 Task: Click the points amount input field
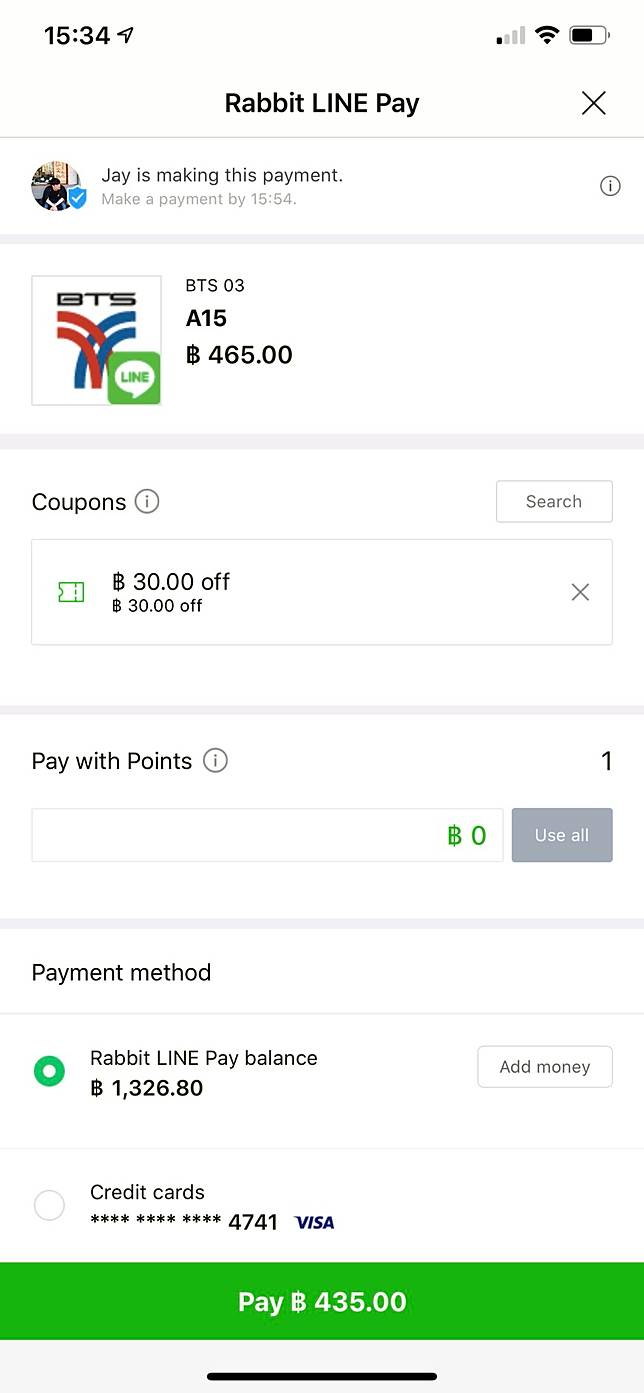pyautogui.click(x=267, y=835)
